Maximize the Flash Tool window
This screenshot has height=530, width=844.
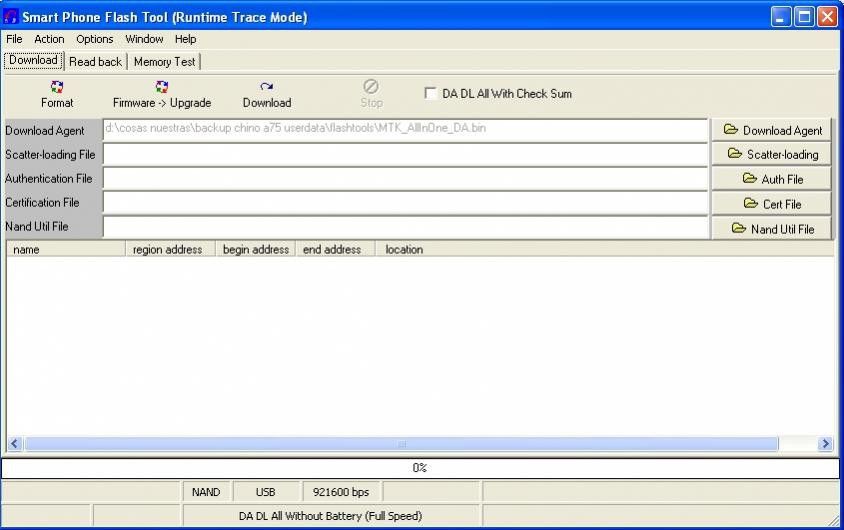[804, 17]
